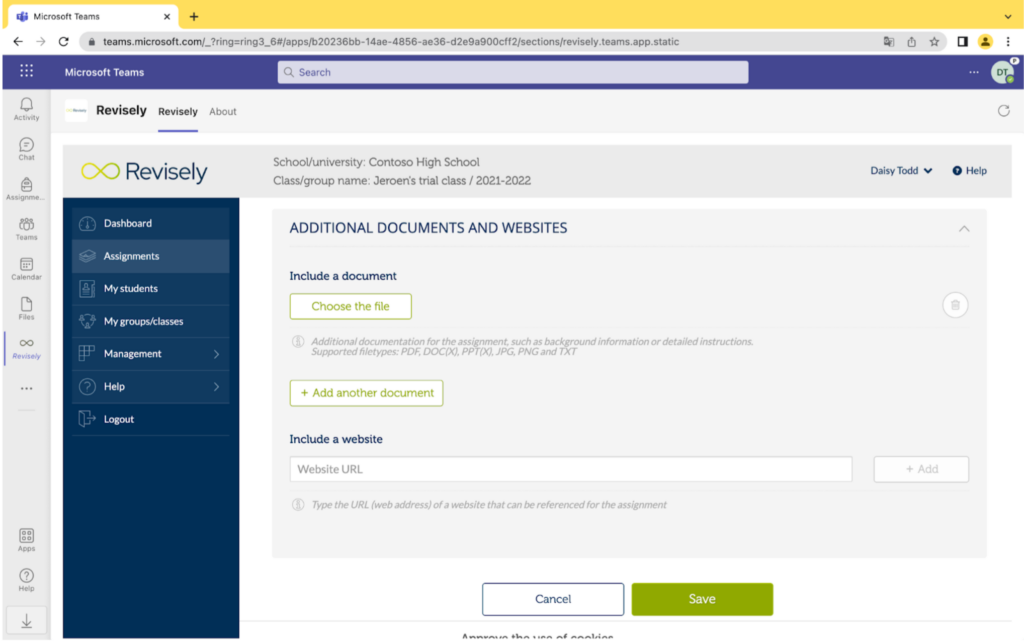Click Add another document button

(x=366, y=393)
